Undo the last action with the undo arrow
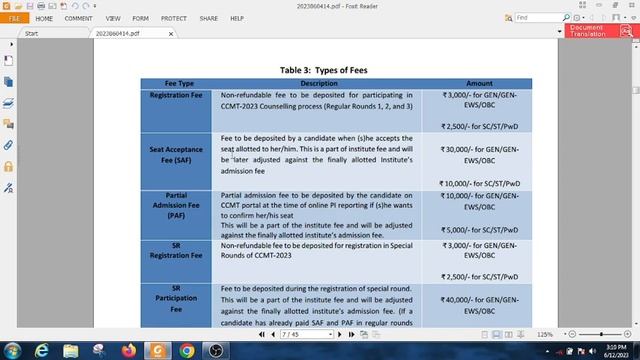Viewport: 640px width, 360px height. [75, 6]
